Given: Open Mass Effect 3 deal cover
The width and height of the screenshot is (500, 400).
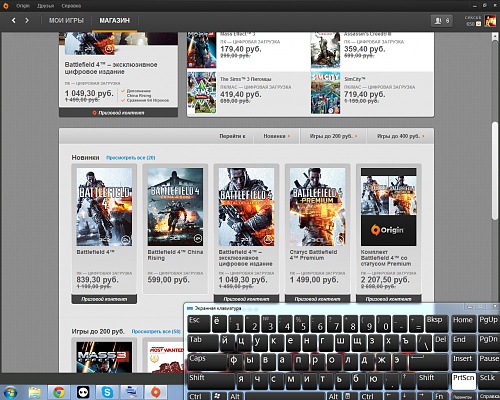Looking at the screenshot, I should 202,50.
